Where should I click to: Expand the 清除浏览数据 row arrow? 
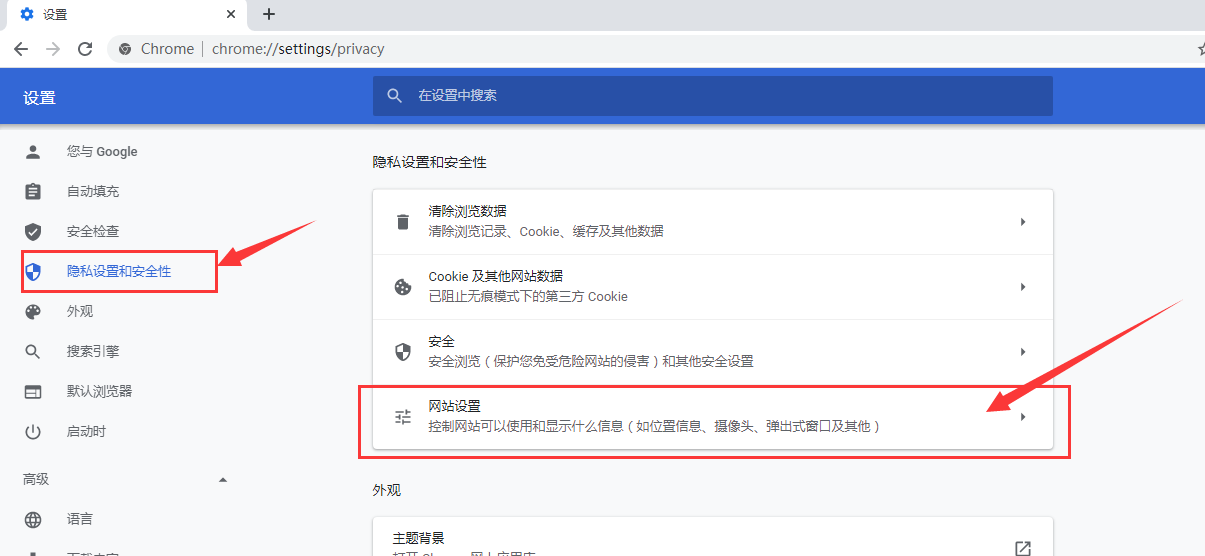point(1022,222)
